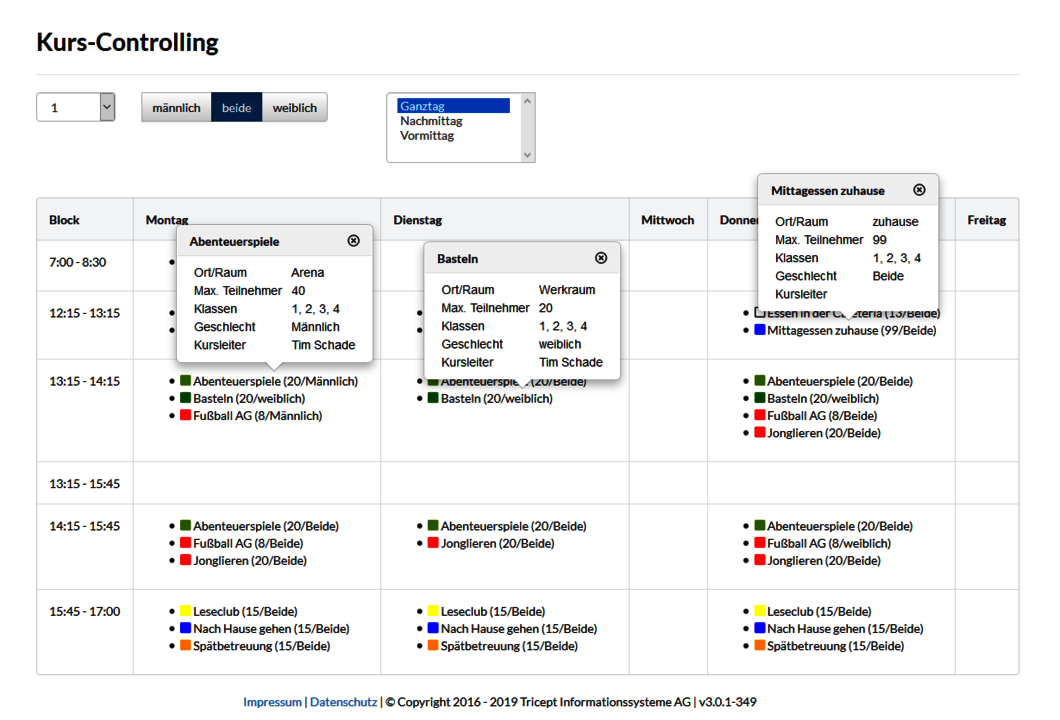Select the weiblich gender filter
The image size is (1060, 720).
click(x=295, y=108)
